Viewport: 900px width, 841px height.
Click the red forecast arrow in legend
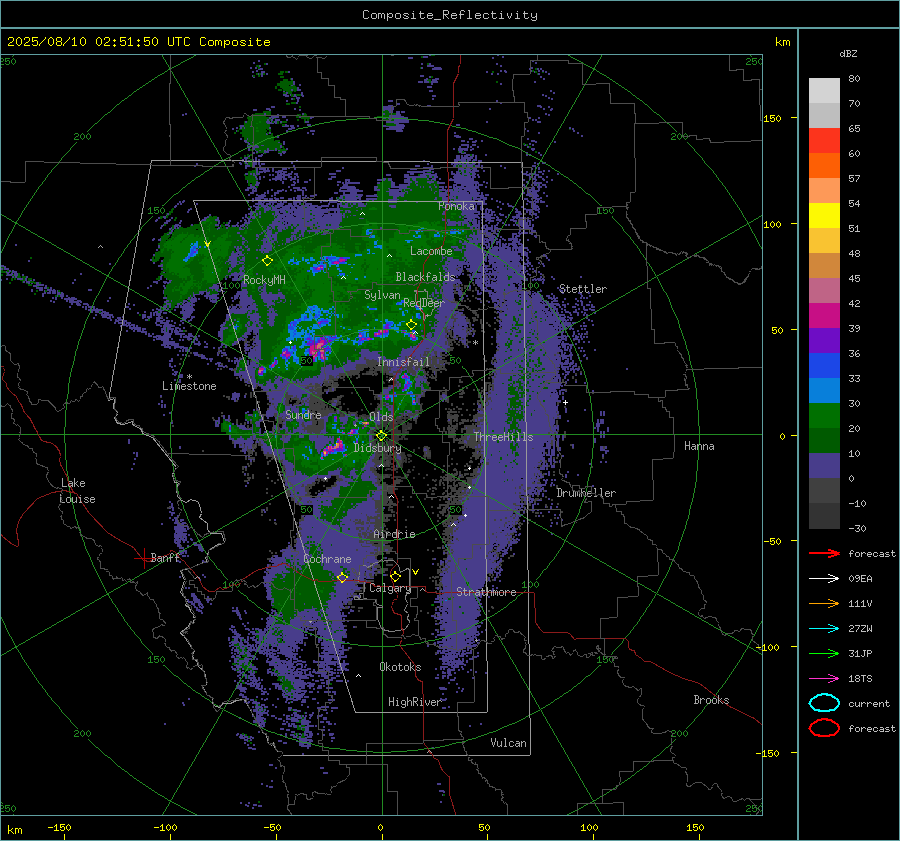pos(824,553)
